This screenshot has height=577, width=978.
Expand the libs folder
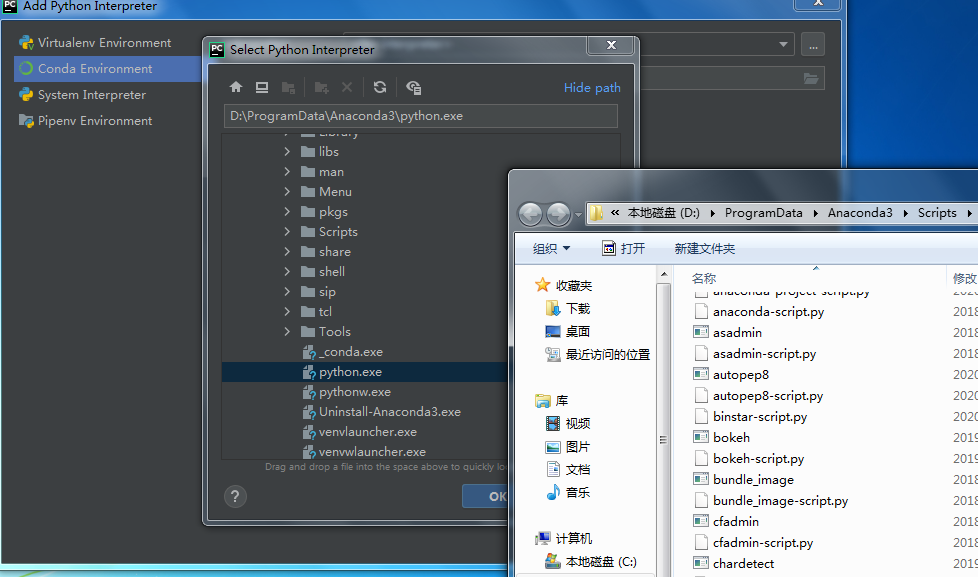point(287,152)
